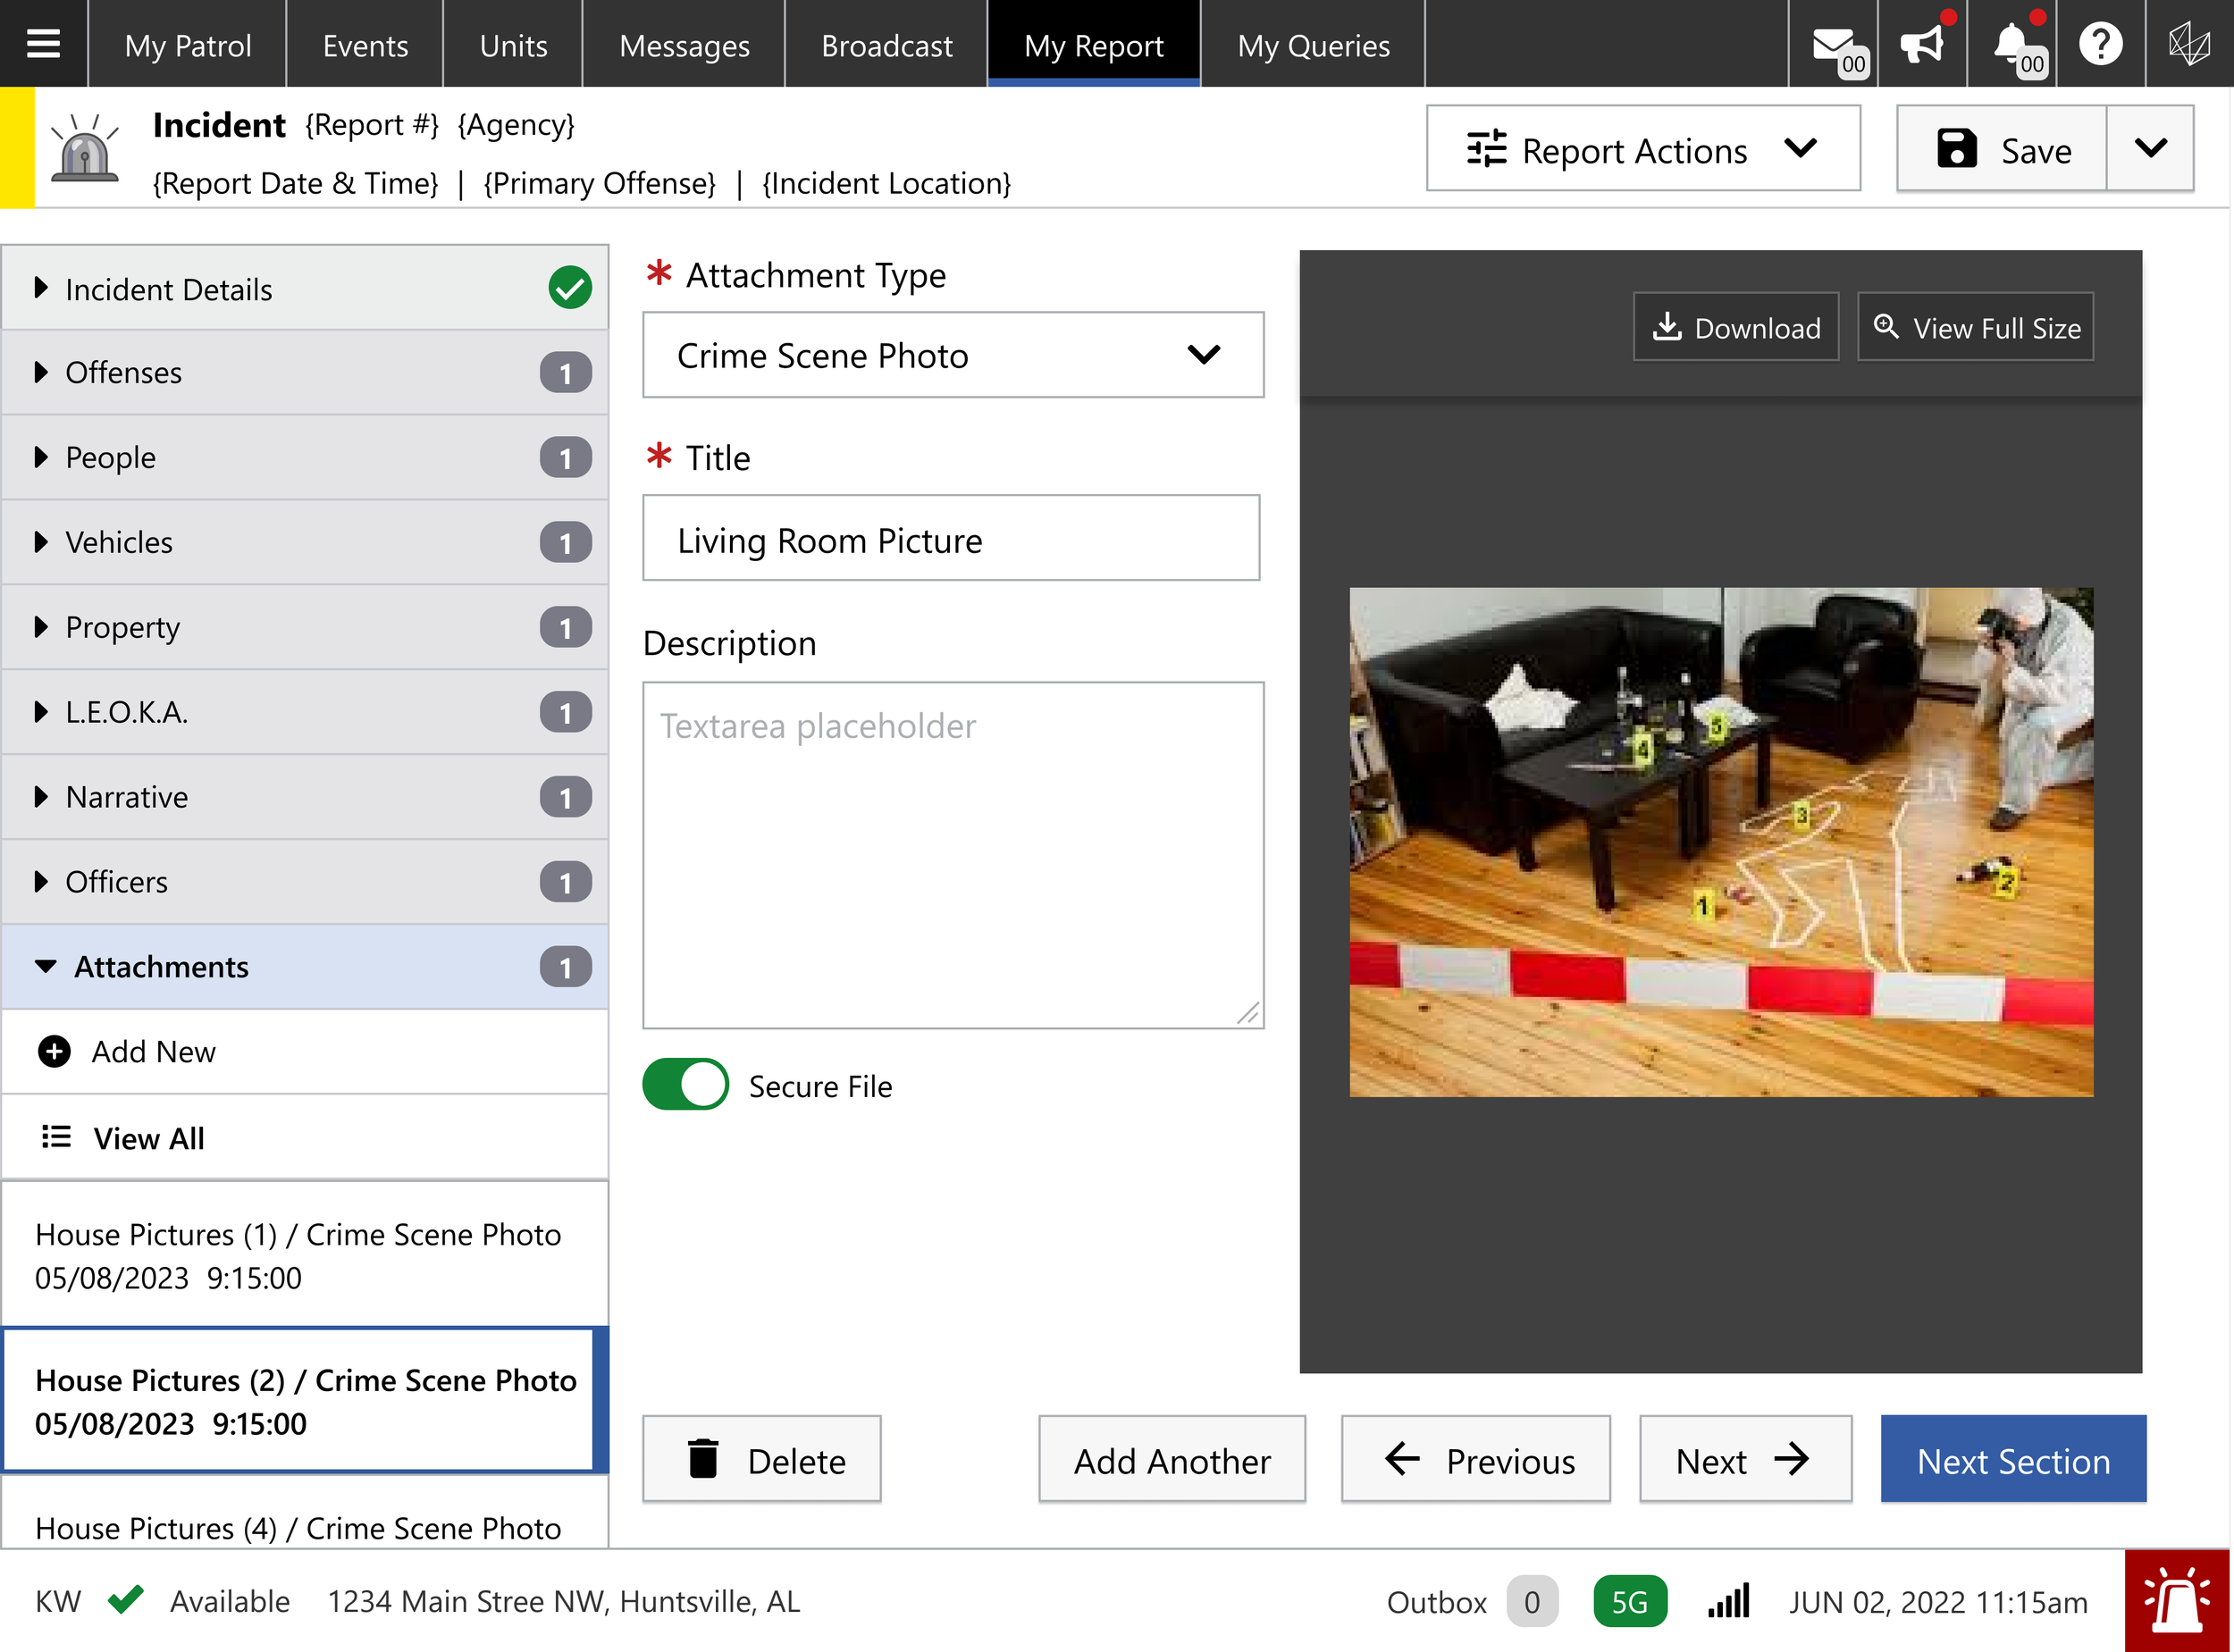The image size is (2234, 1652).
Task: Toggle the Secure File switch
Action: click(686, 1085)
